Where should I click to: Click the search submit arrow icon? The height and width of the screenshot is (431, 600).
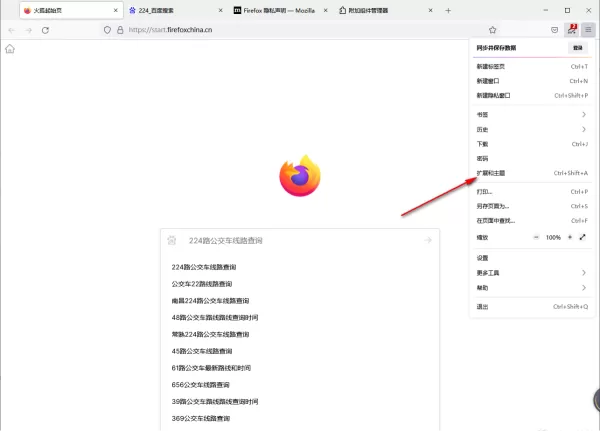(x=428, y=240)
